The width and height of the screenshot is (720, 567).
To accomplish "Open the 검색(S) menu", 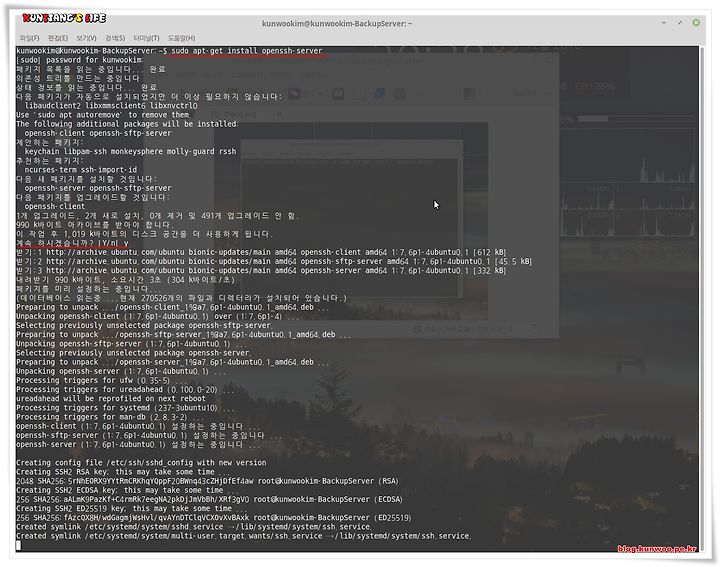I will (x=115, y=38).
